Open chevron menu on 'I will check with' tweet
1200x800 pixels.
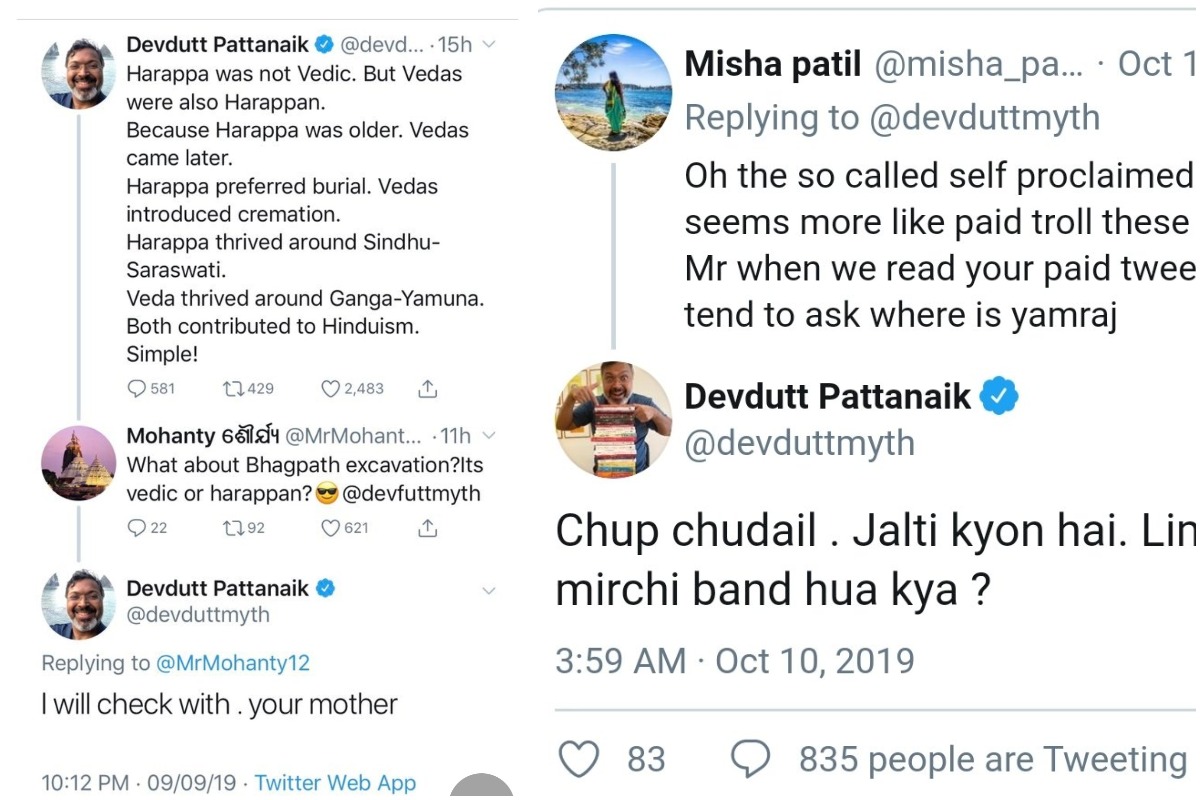click(489, 590)
